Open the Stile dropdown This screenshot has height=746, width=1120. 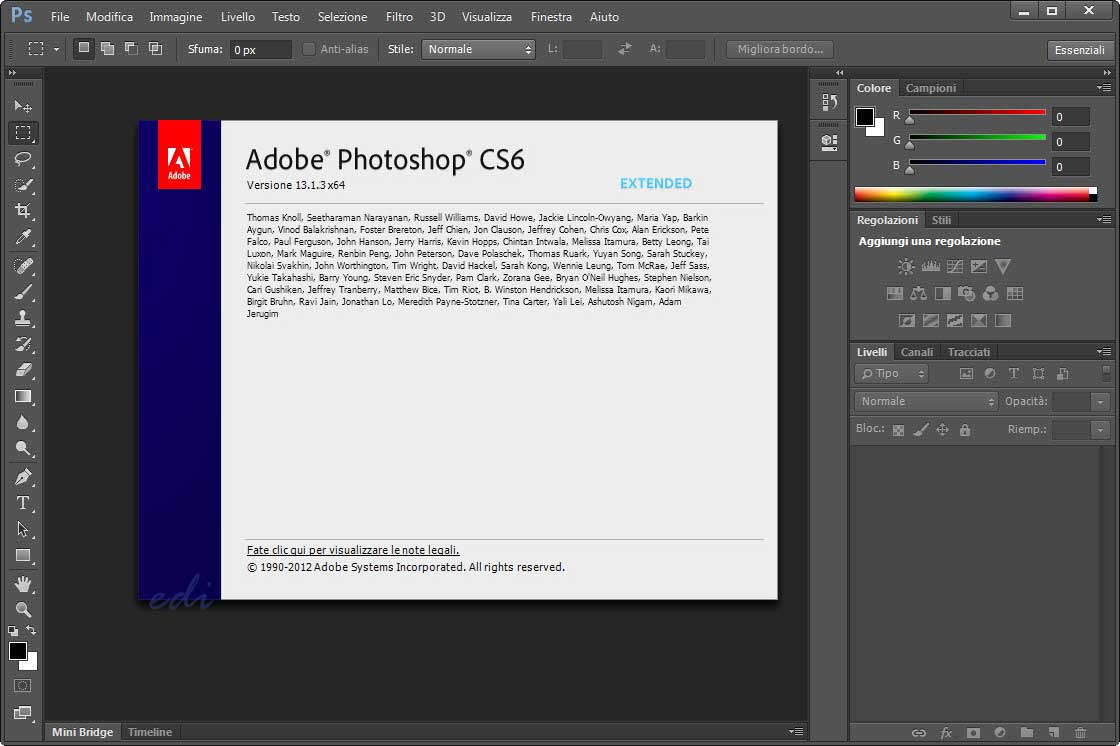[478, 49]
